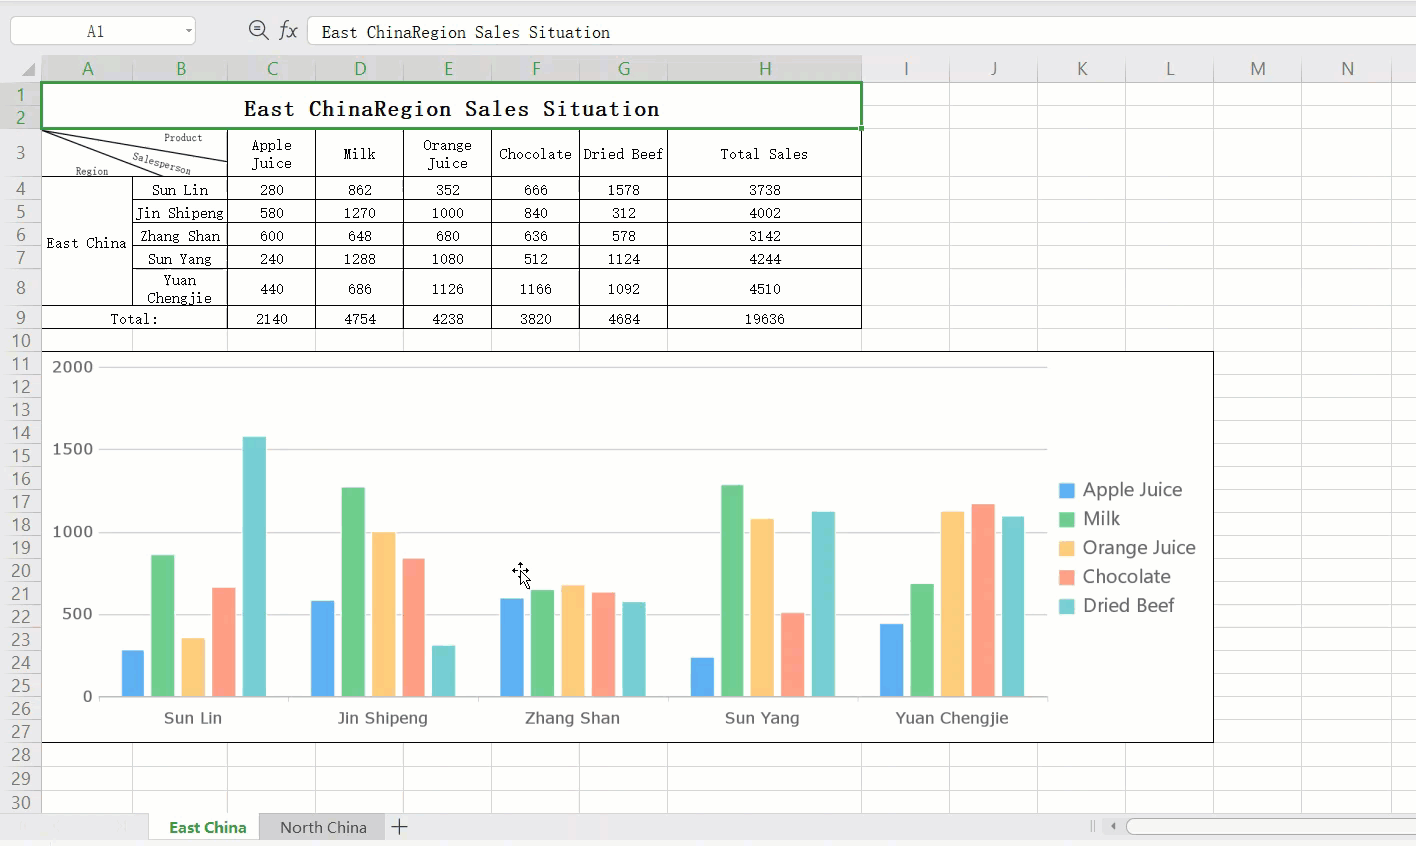Click the Zhang Shan chart axis label
Viewport: 1416px width, 846px height.
coord(572,718)
